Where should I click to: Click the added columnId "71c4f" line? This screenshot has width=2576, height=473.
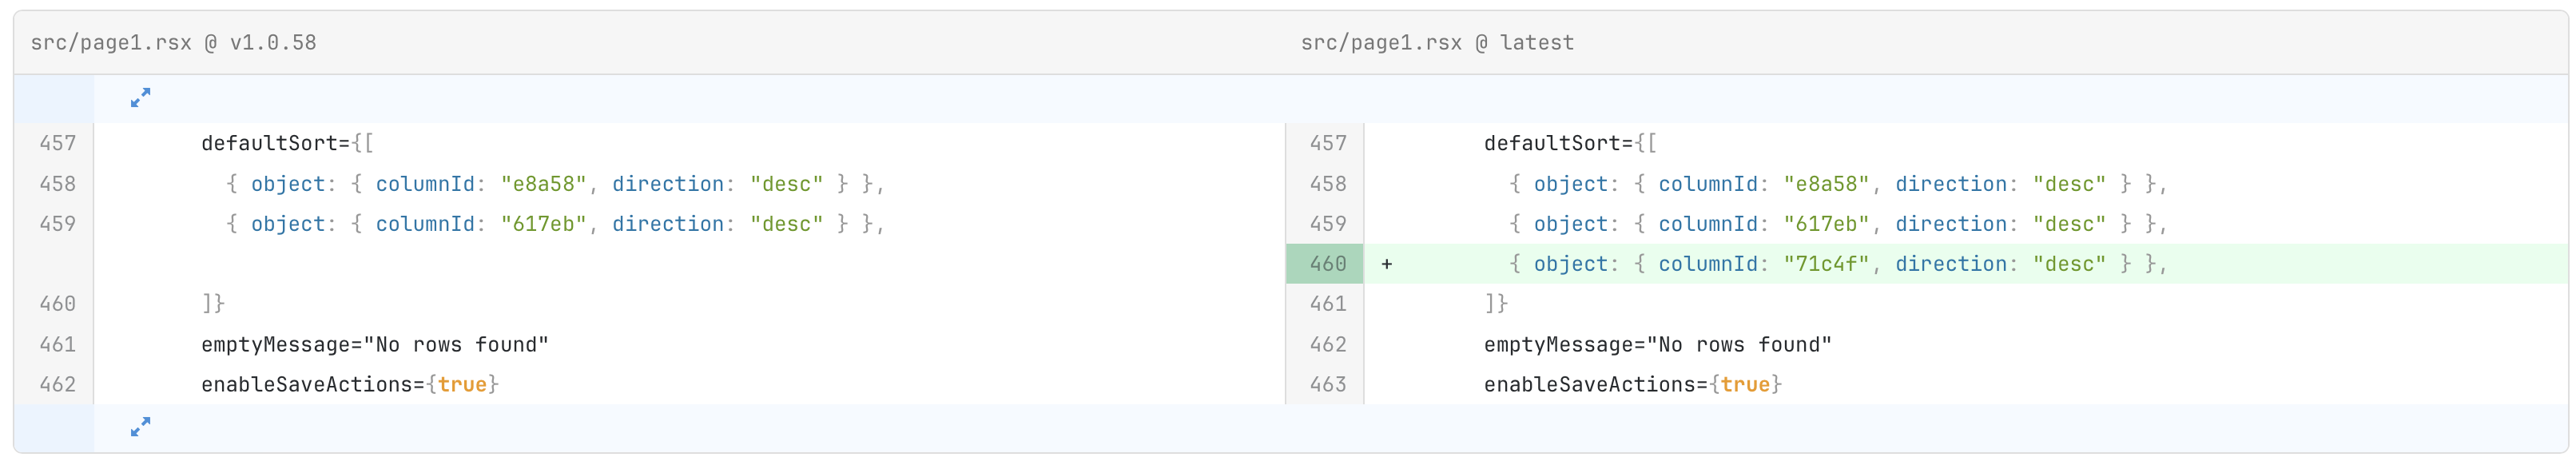coord(1966,264)
